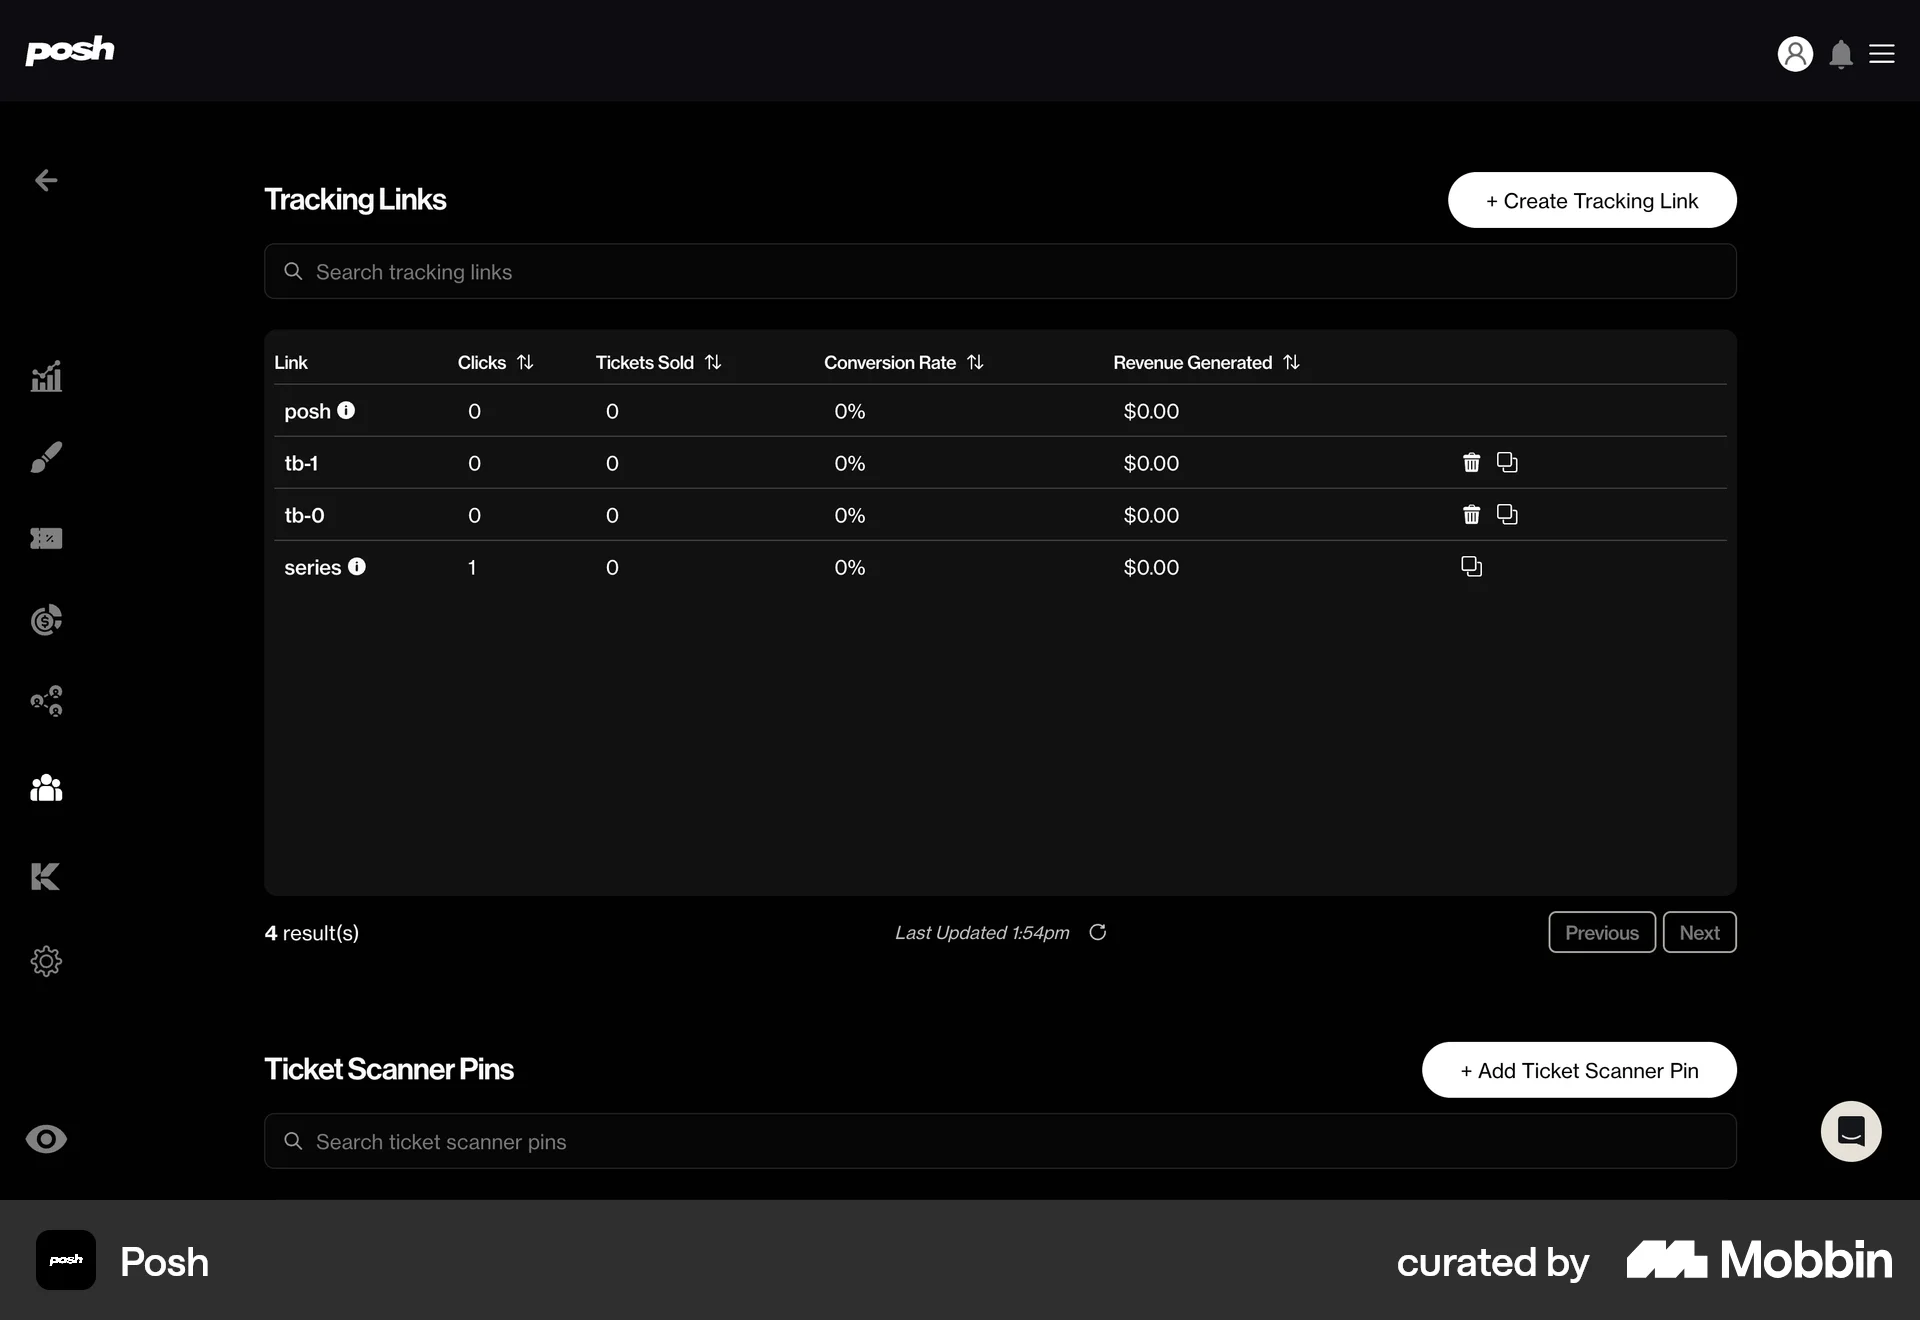Delete the tb-1 tracking link
The width and height of the screenshot is (1920, 1320).
(1470, 462)
